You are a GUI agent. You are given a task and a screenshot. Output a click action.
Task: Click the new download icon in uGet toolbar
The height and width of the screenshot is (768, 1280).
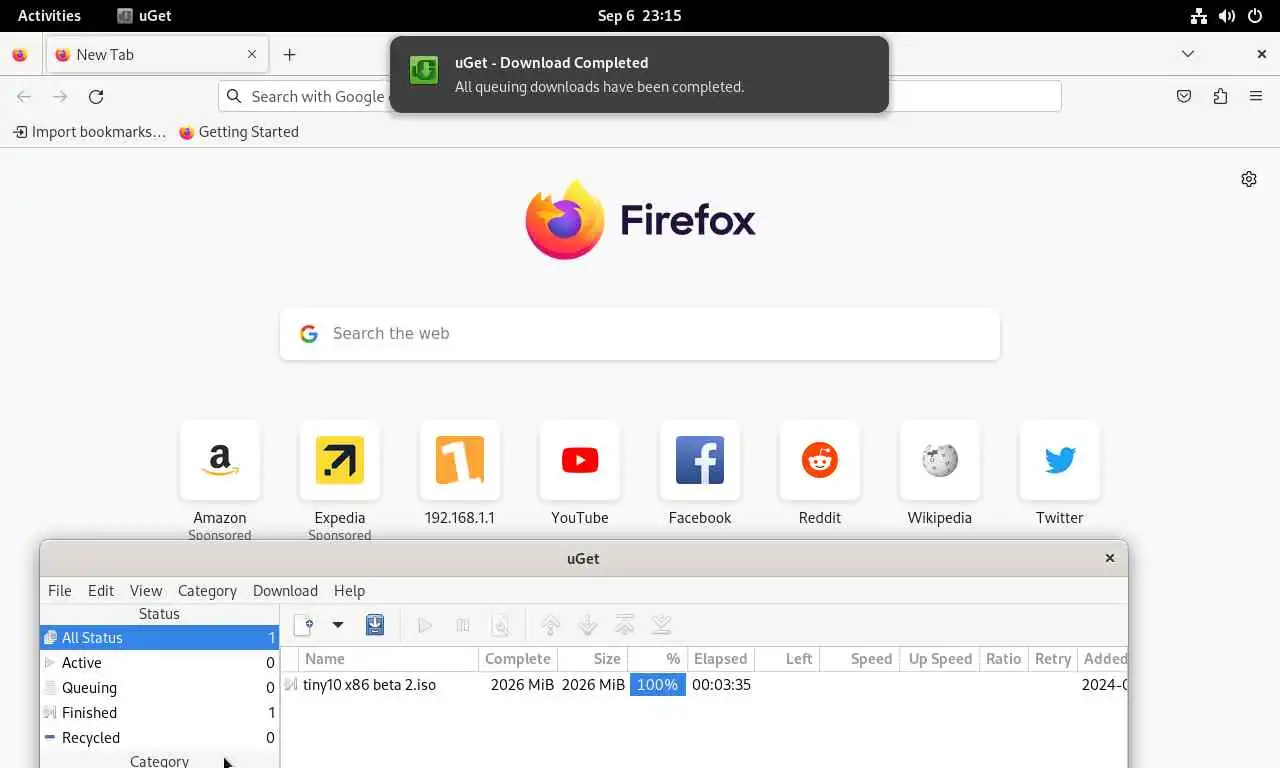pyautogui.click(x=303, y=625)
